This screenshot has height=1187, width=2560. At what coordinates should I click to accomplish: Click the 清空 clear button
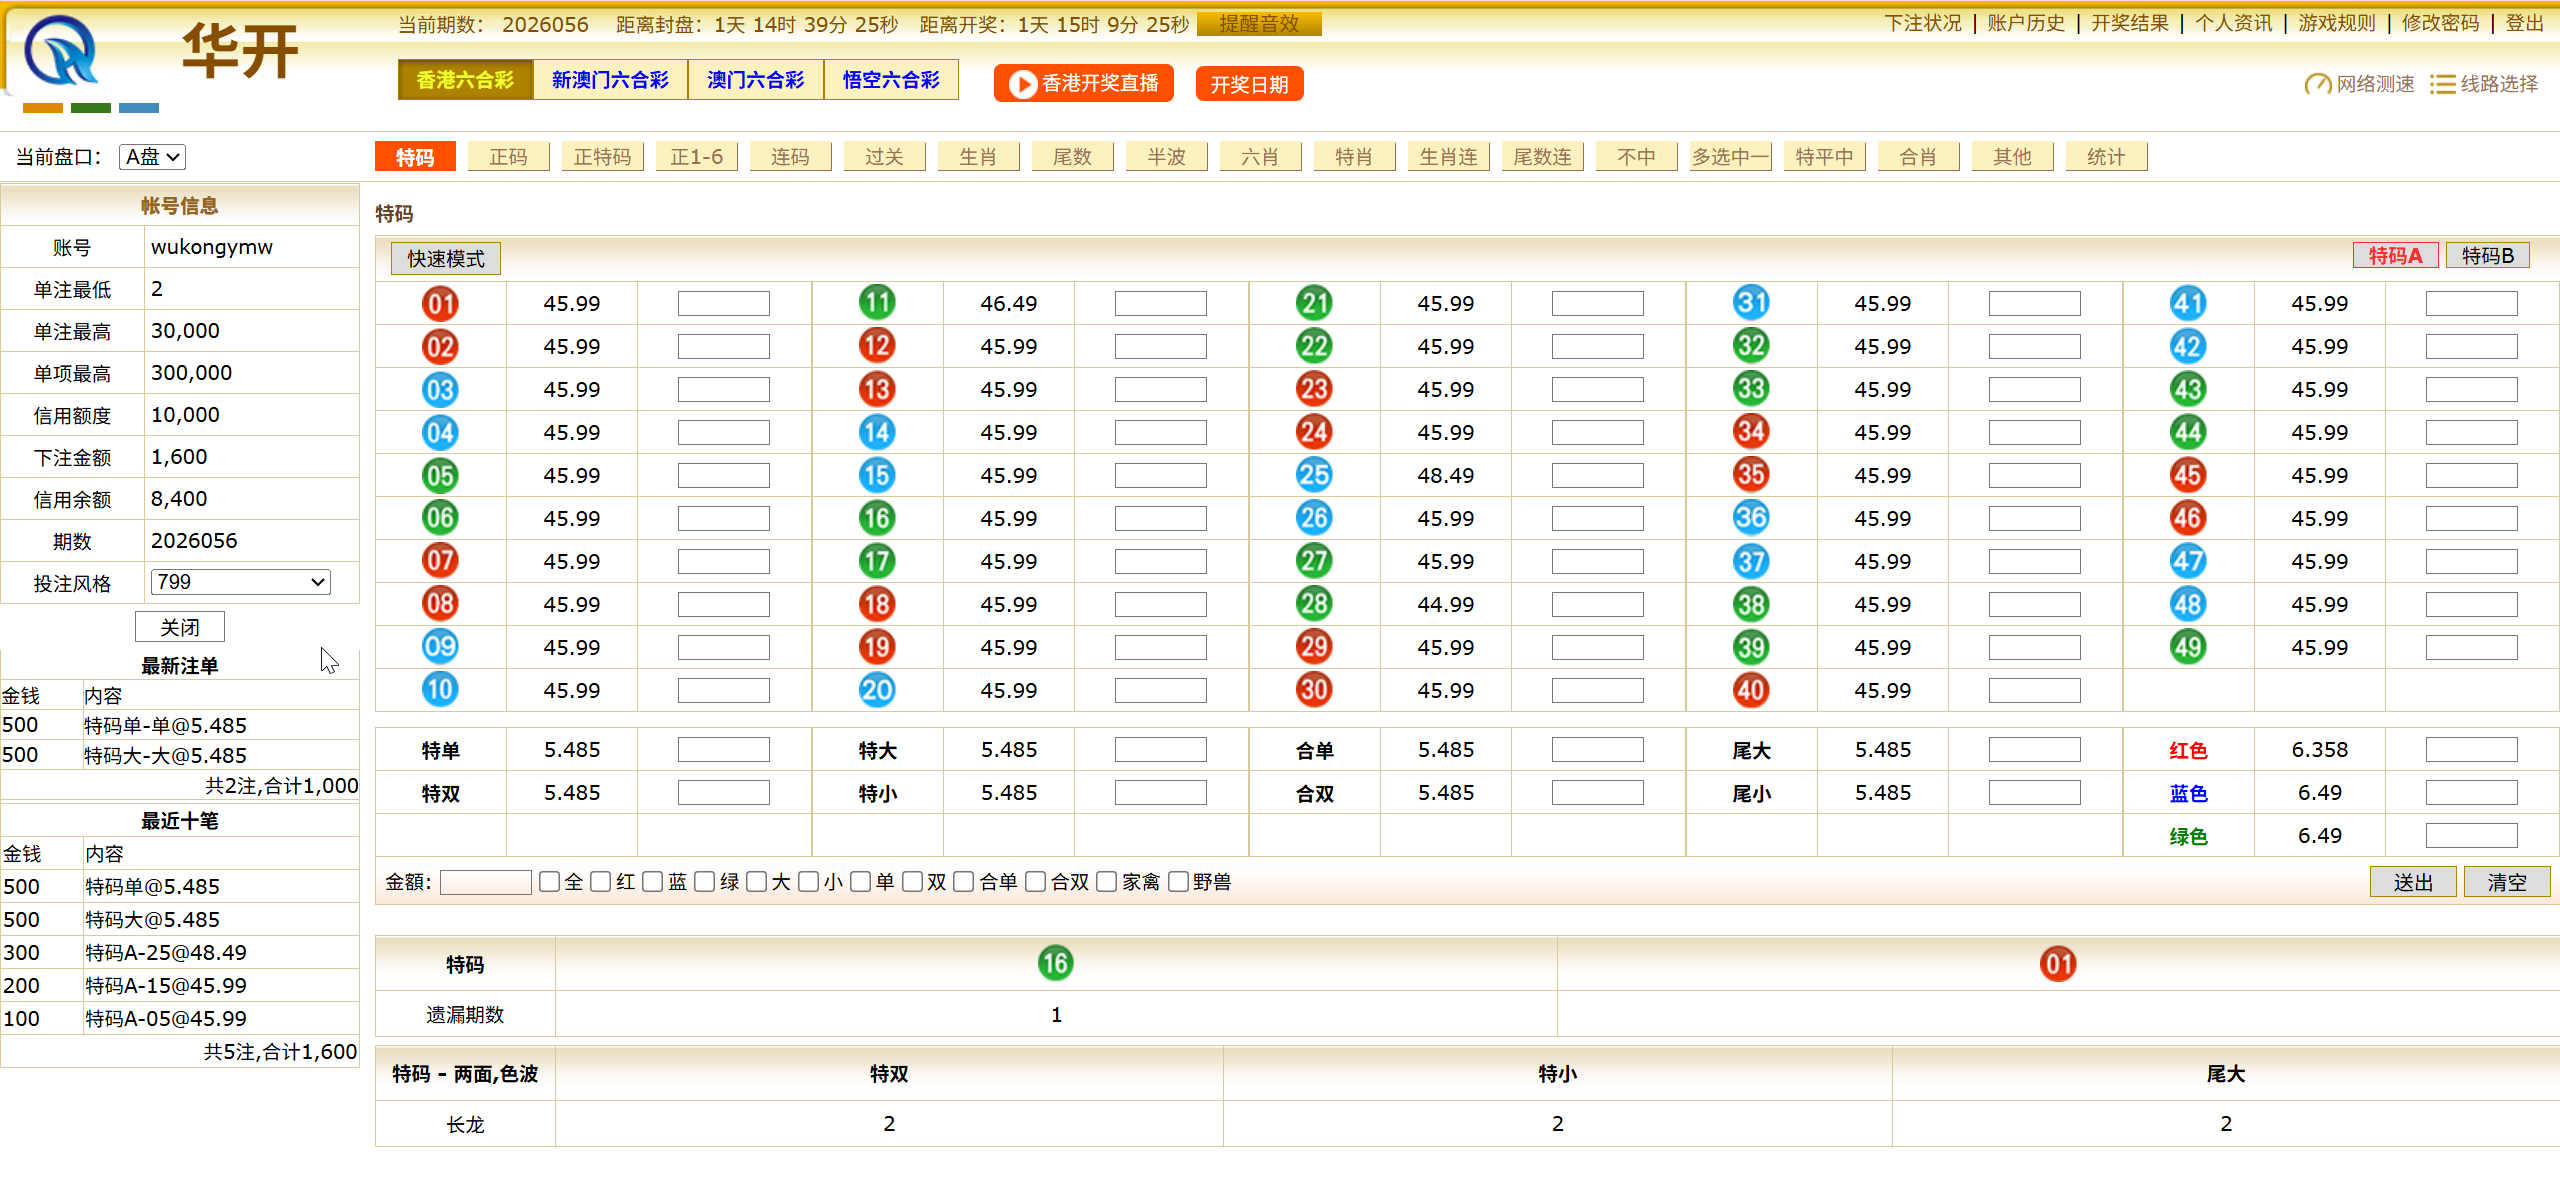click(x=2507, y=882)
